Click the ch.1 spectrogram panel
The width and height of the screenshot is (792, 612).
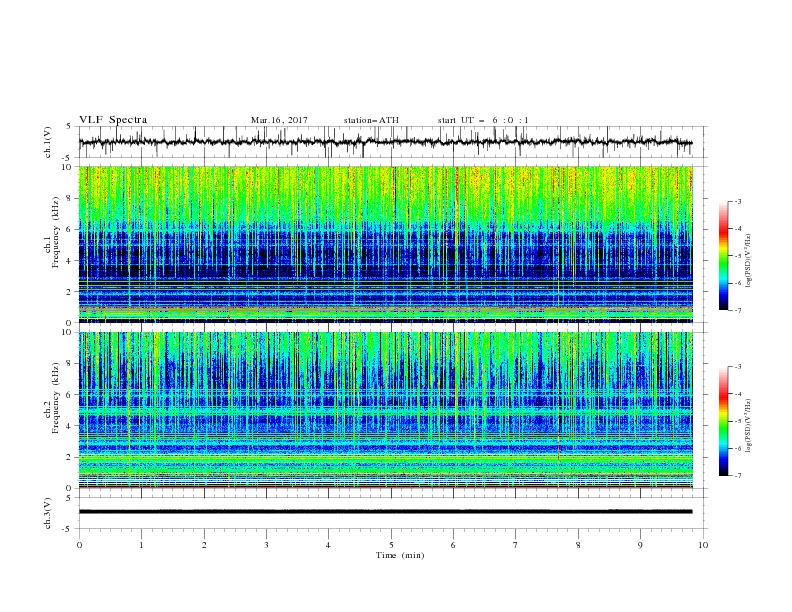385,244
